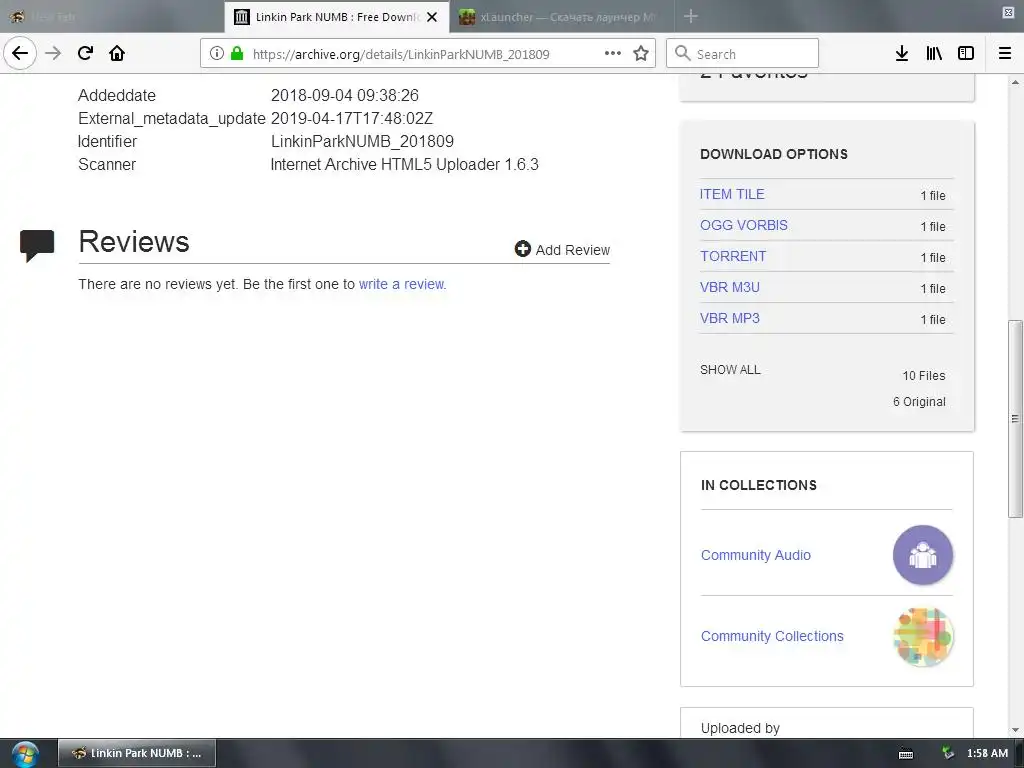Click the Add Review link text
The height and width of the screenshot is (768, 1024).
point(572,250)
